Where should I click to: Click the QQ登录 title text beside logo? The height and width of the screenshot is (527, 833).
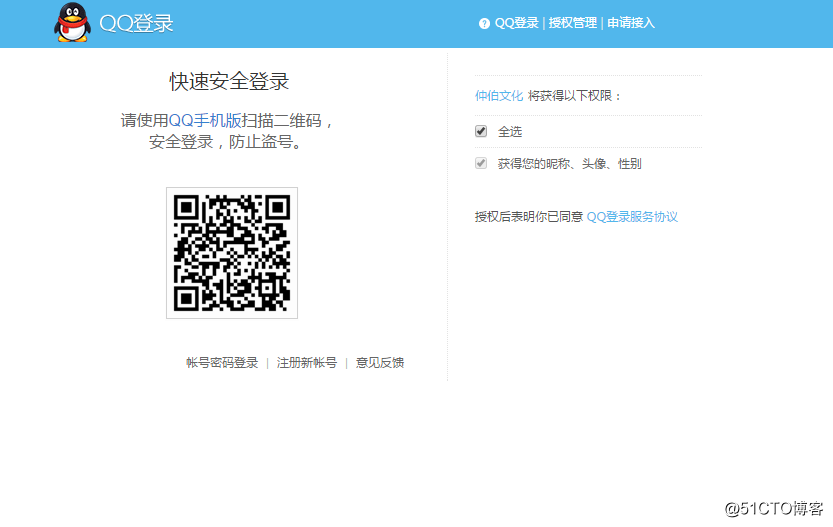click(137, 23)
